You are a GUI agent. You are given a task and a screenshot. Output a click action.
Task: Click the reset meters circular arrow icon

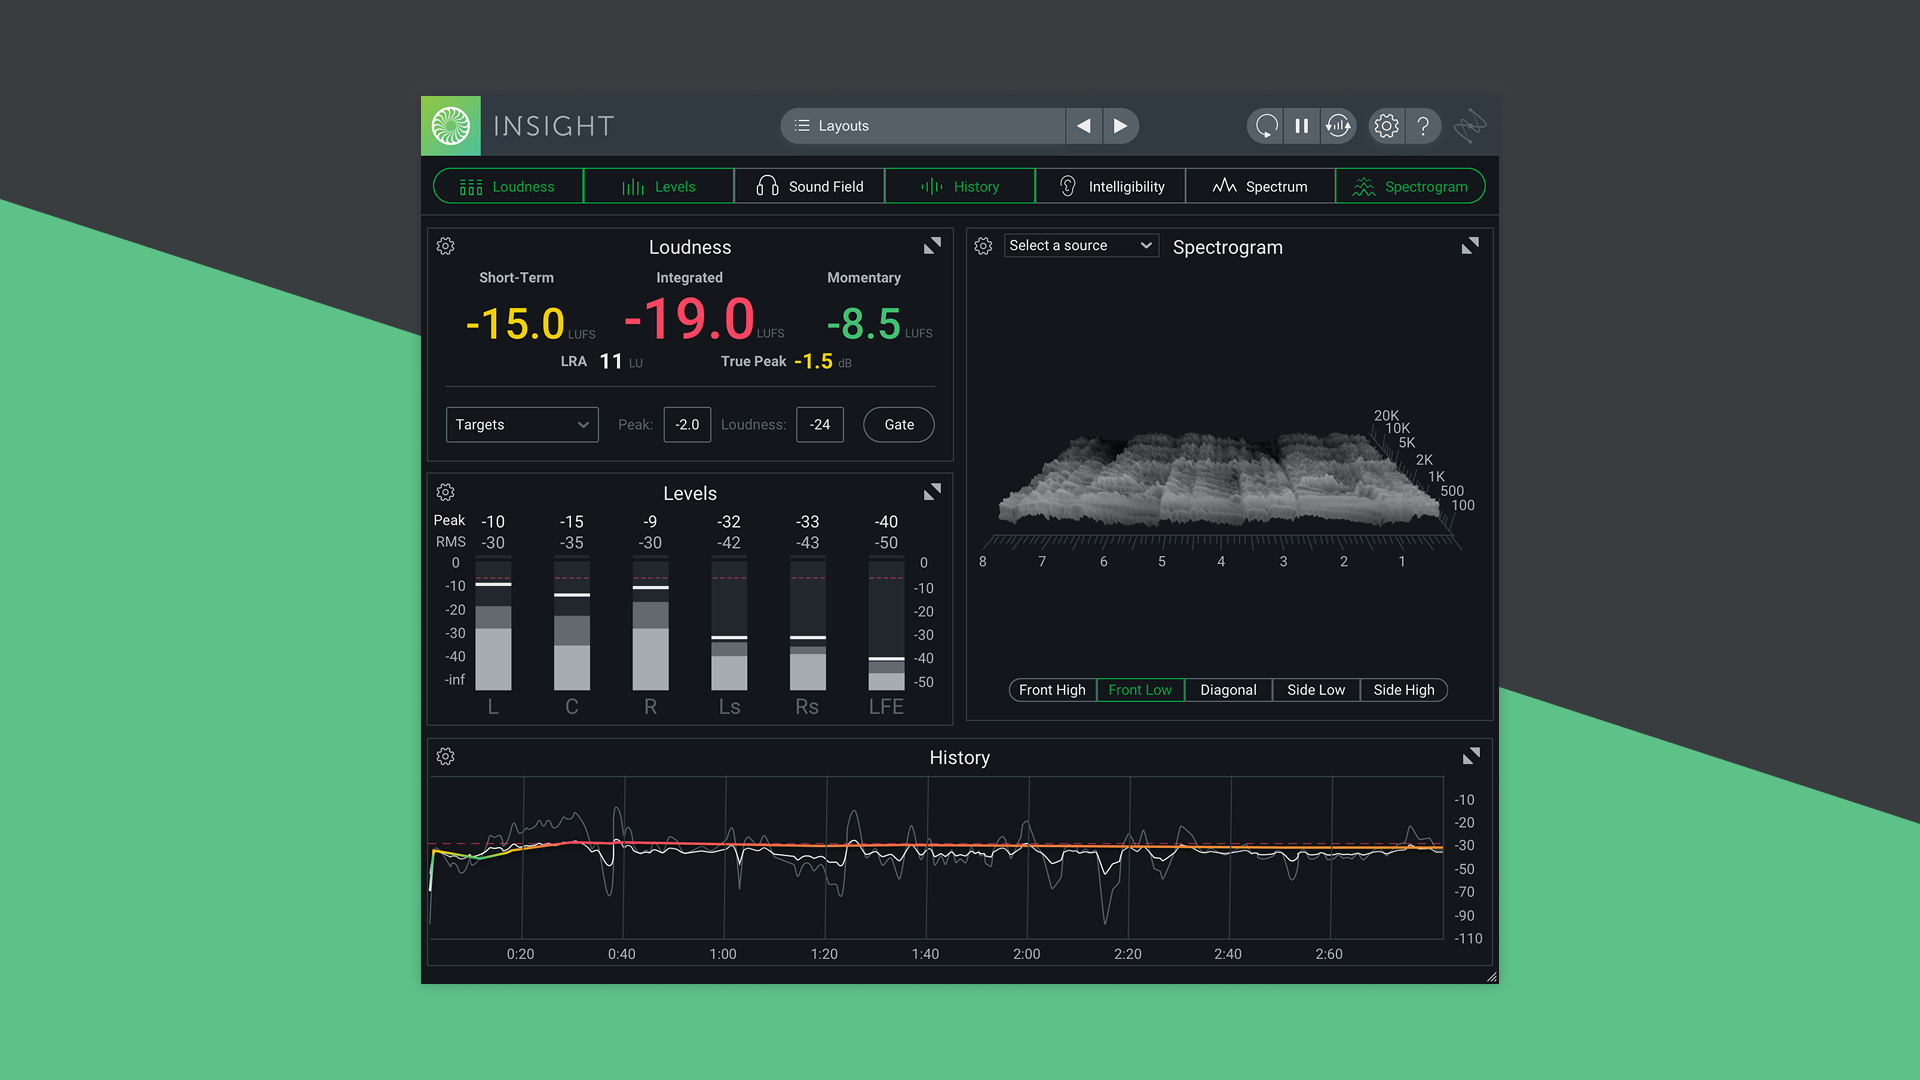tap(1266, 126)
